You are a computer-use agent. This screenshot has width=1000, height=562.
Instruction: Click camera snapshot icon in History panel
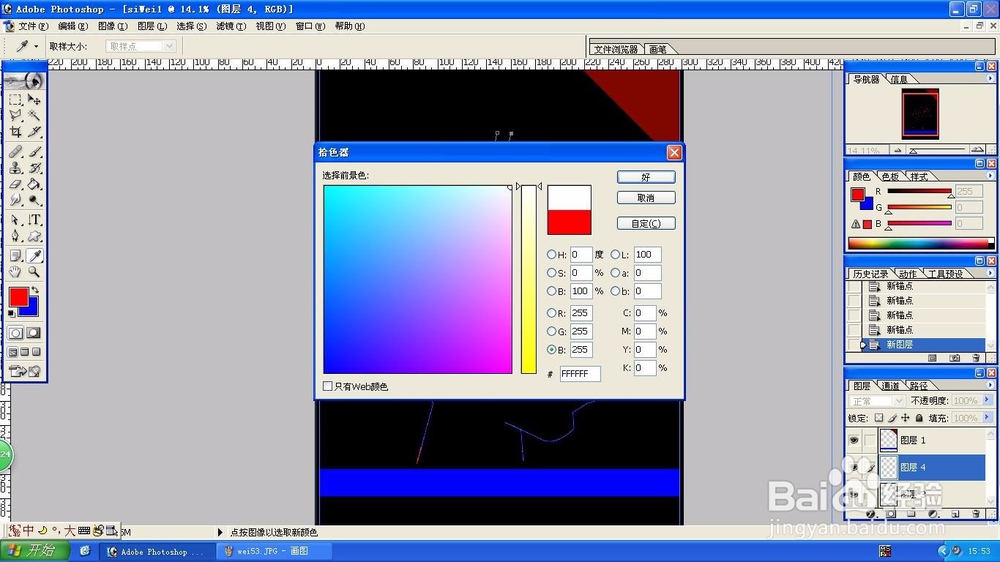pyautogui.click(x=954, y=359)
